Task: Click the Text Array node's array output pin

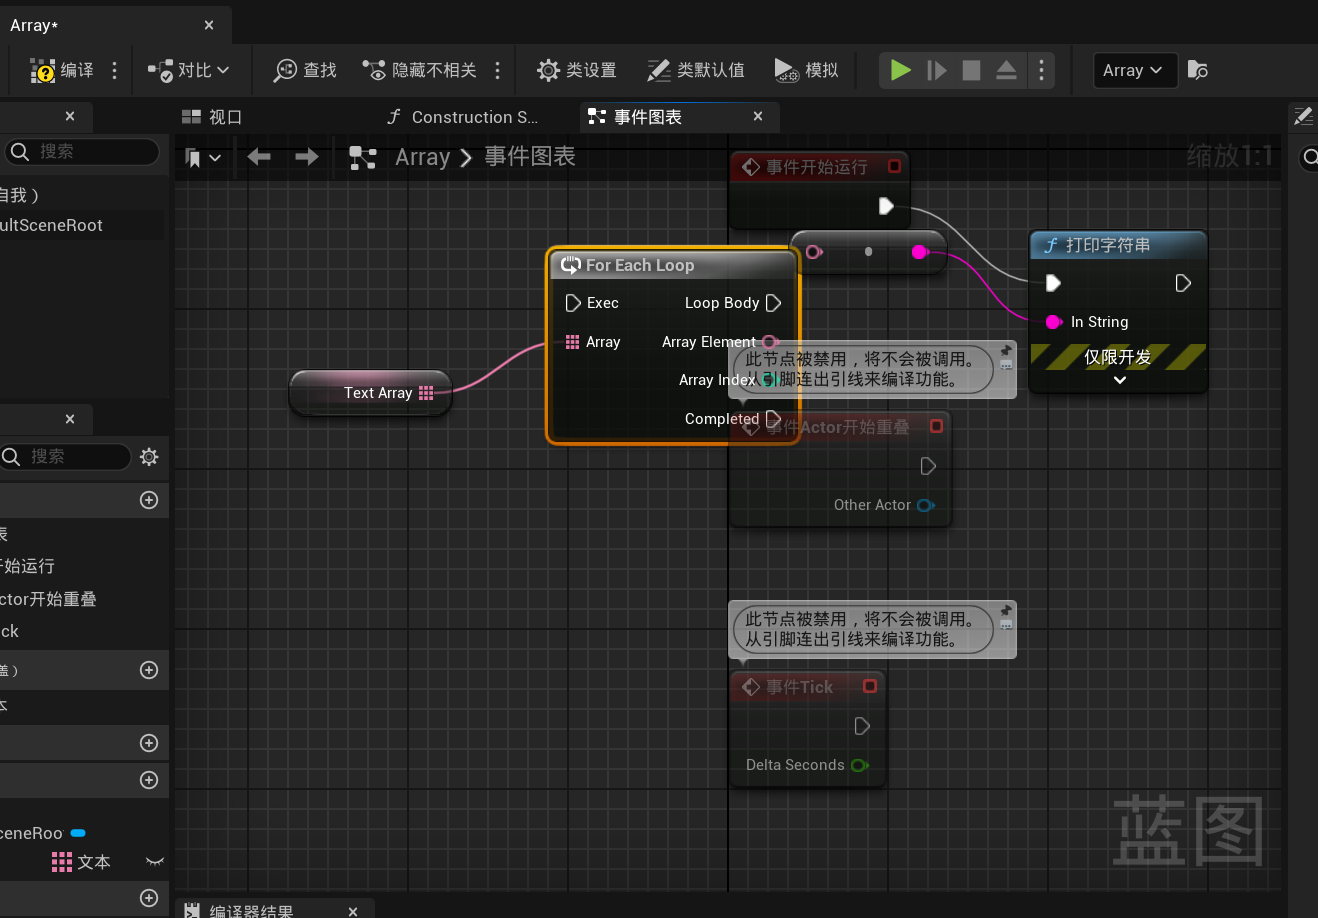Action: click(x=427, y=393)
